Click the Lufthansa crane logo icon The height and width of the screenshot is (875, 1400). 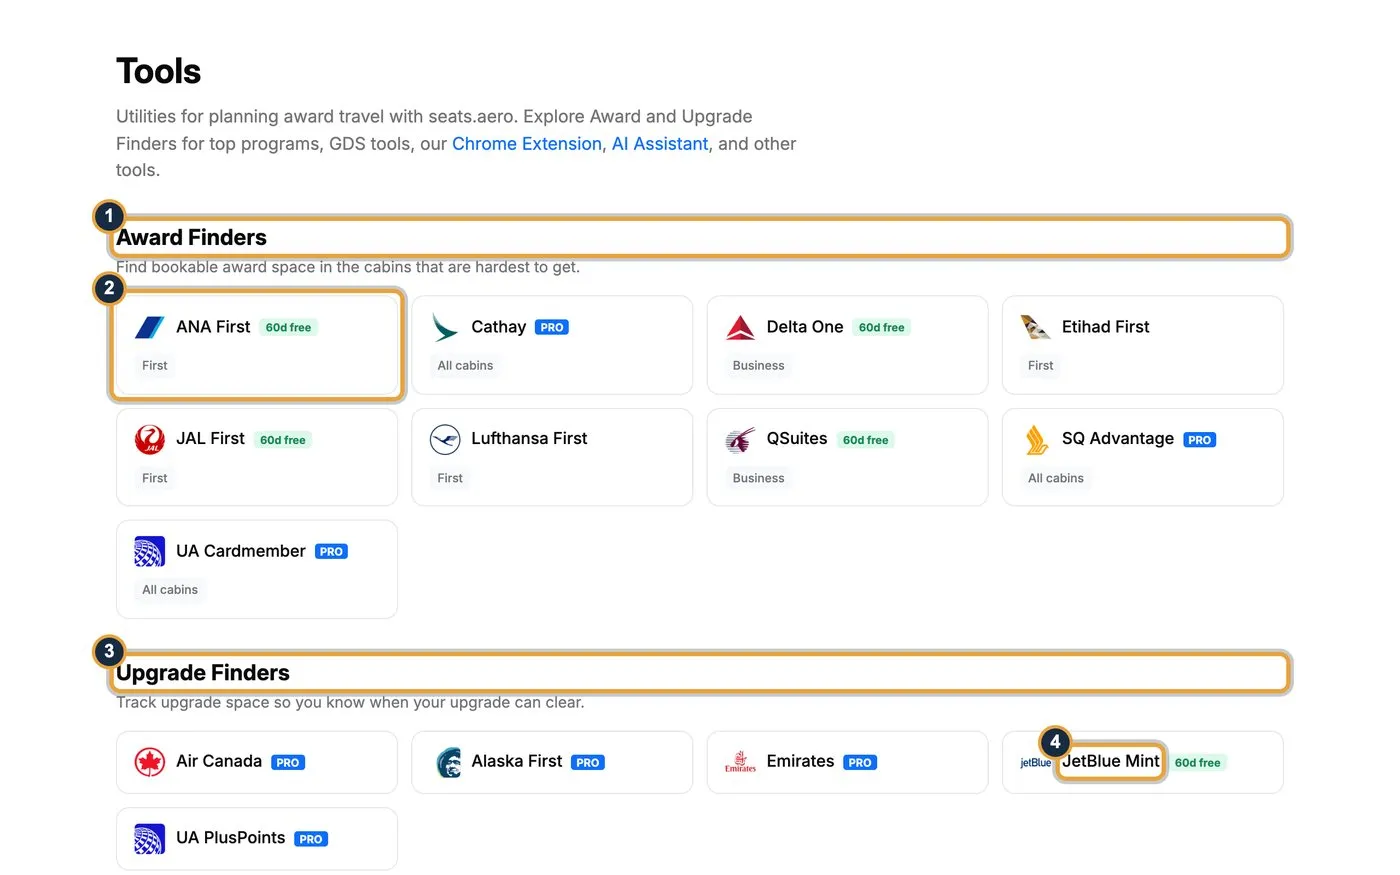click(x=445, y=439)
